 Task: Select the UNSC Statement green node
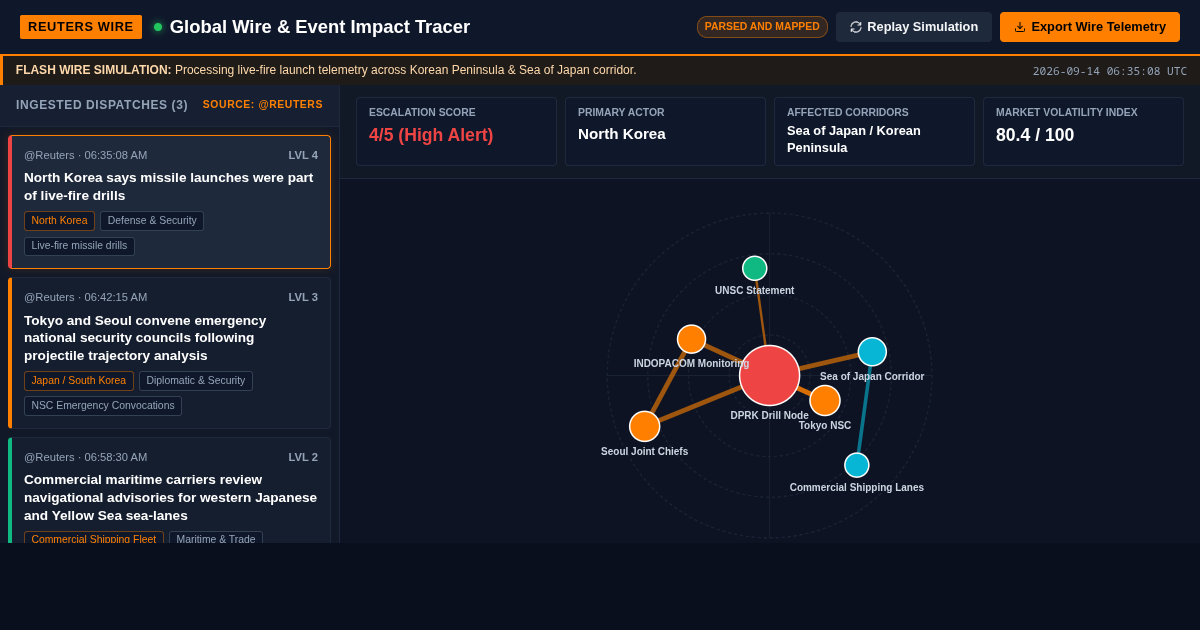(x=755, y=268)
